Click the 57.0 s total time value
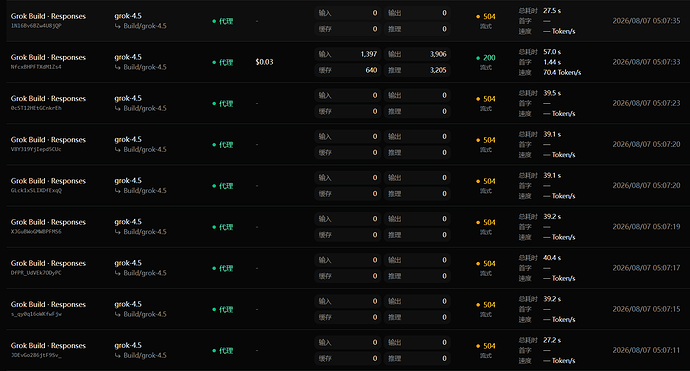The height and width of the screenshot is (371, 690). [552, 52]
